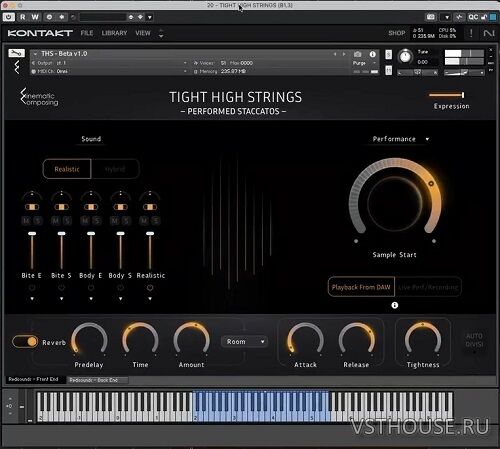Screen dimensions: 500x449
Task: Solo the Realistic channel
Action: tap(156, 221)
